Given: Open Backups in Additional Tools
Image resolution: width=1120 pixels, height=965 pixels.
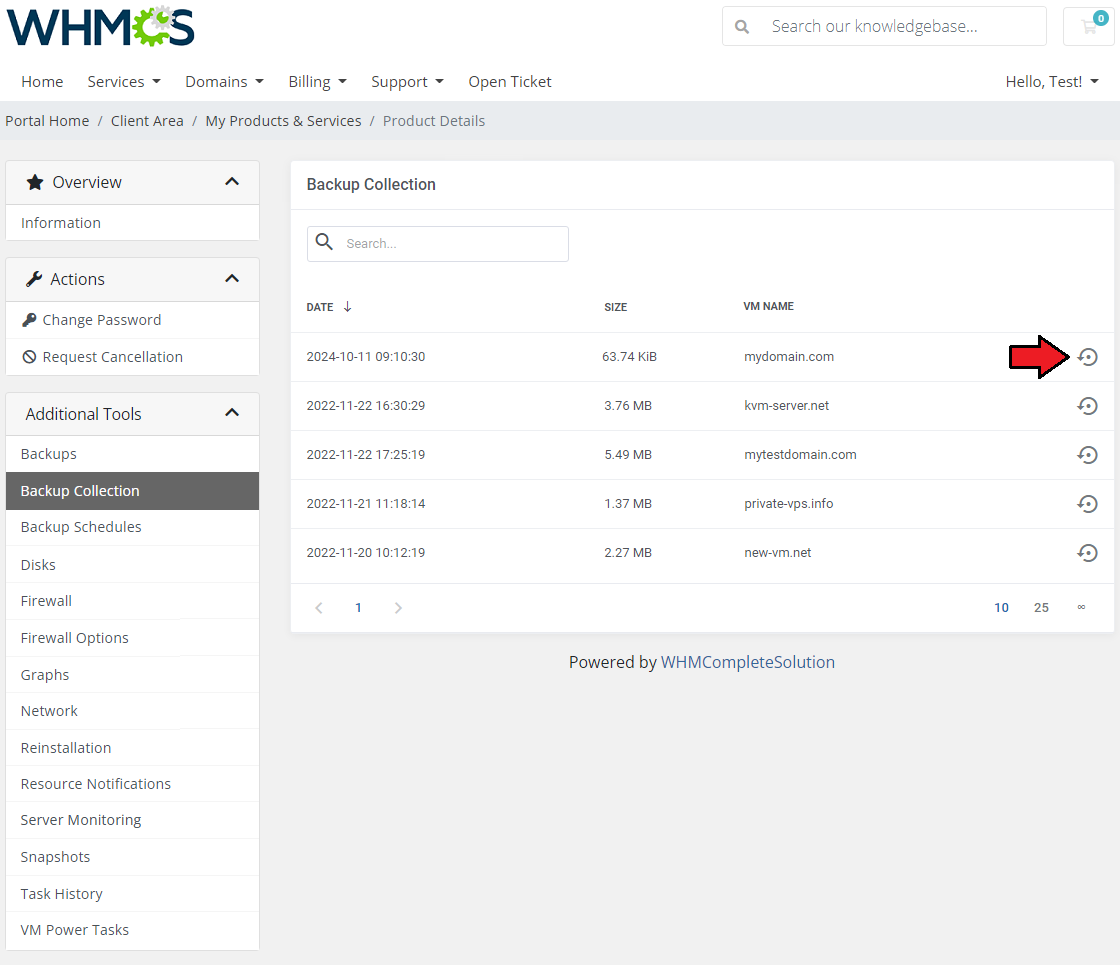Looking at the screenshot, I should [x=132, y=454].
